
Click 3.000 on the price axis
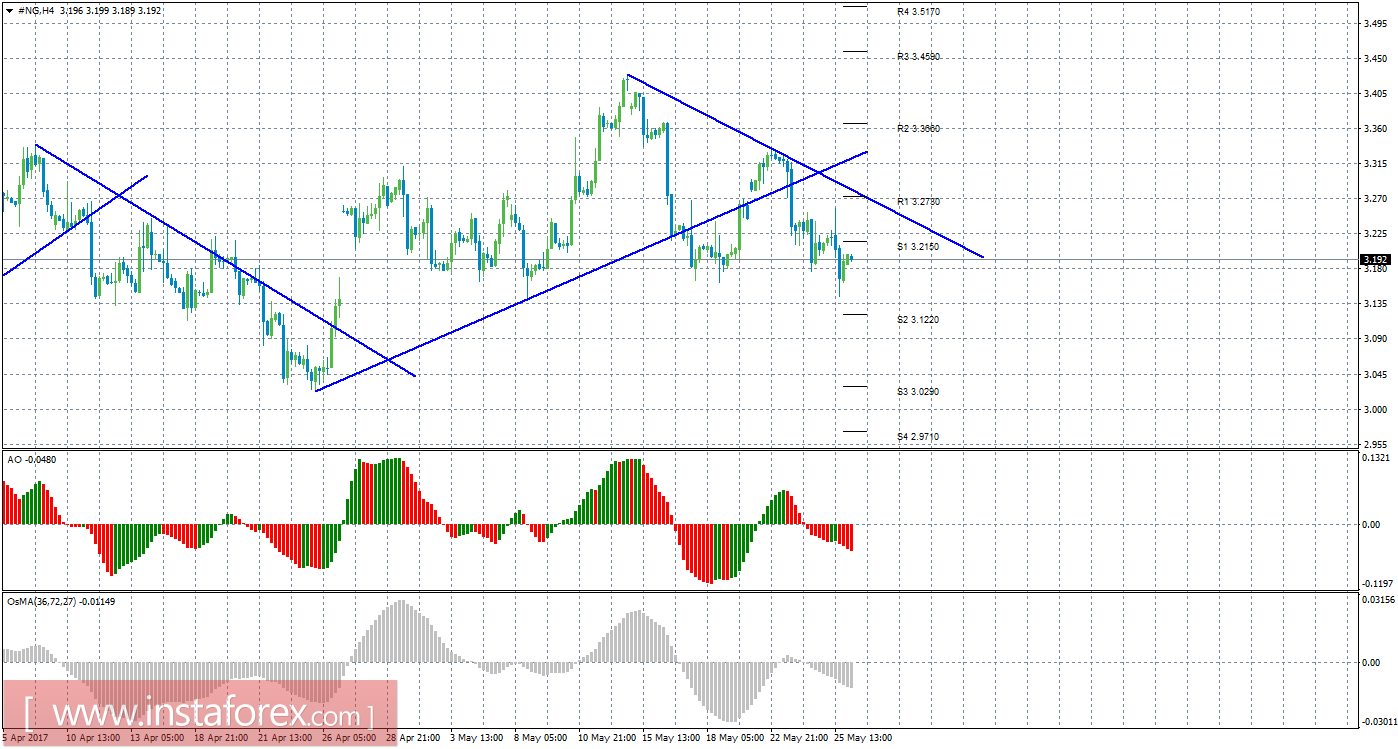coord(1374,409)
